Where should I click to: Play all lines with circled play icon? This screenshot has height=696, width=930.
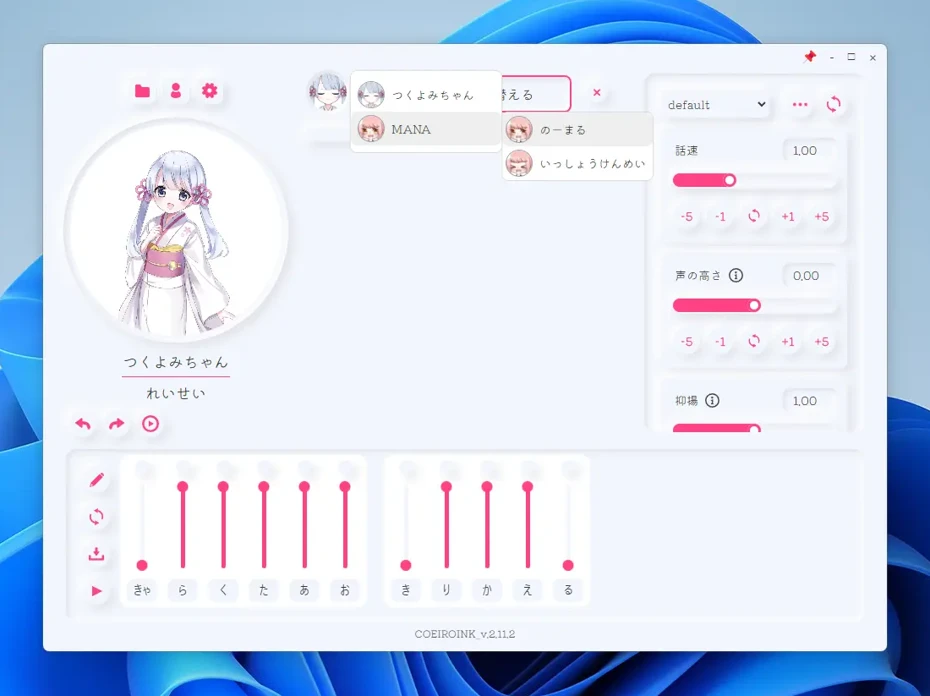point(151,424)
